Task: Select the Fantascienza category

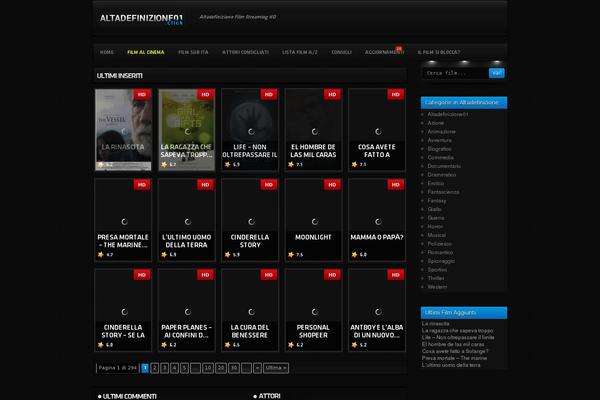Action: 443,192
